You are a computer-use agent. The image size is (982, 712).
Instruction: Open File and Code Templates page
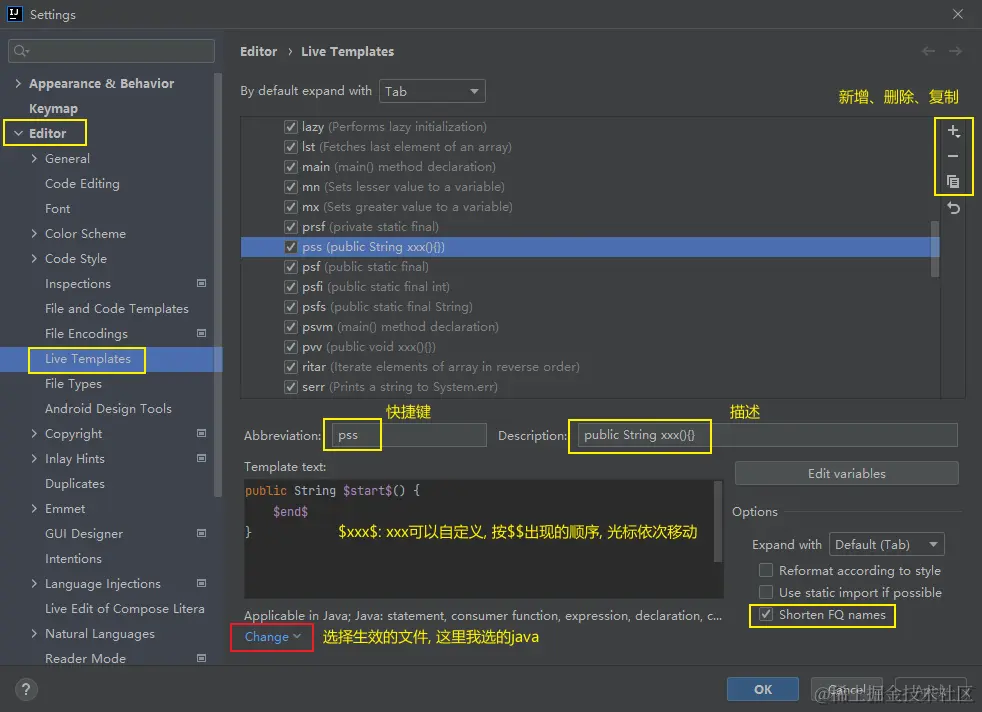[116, 309]
